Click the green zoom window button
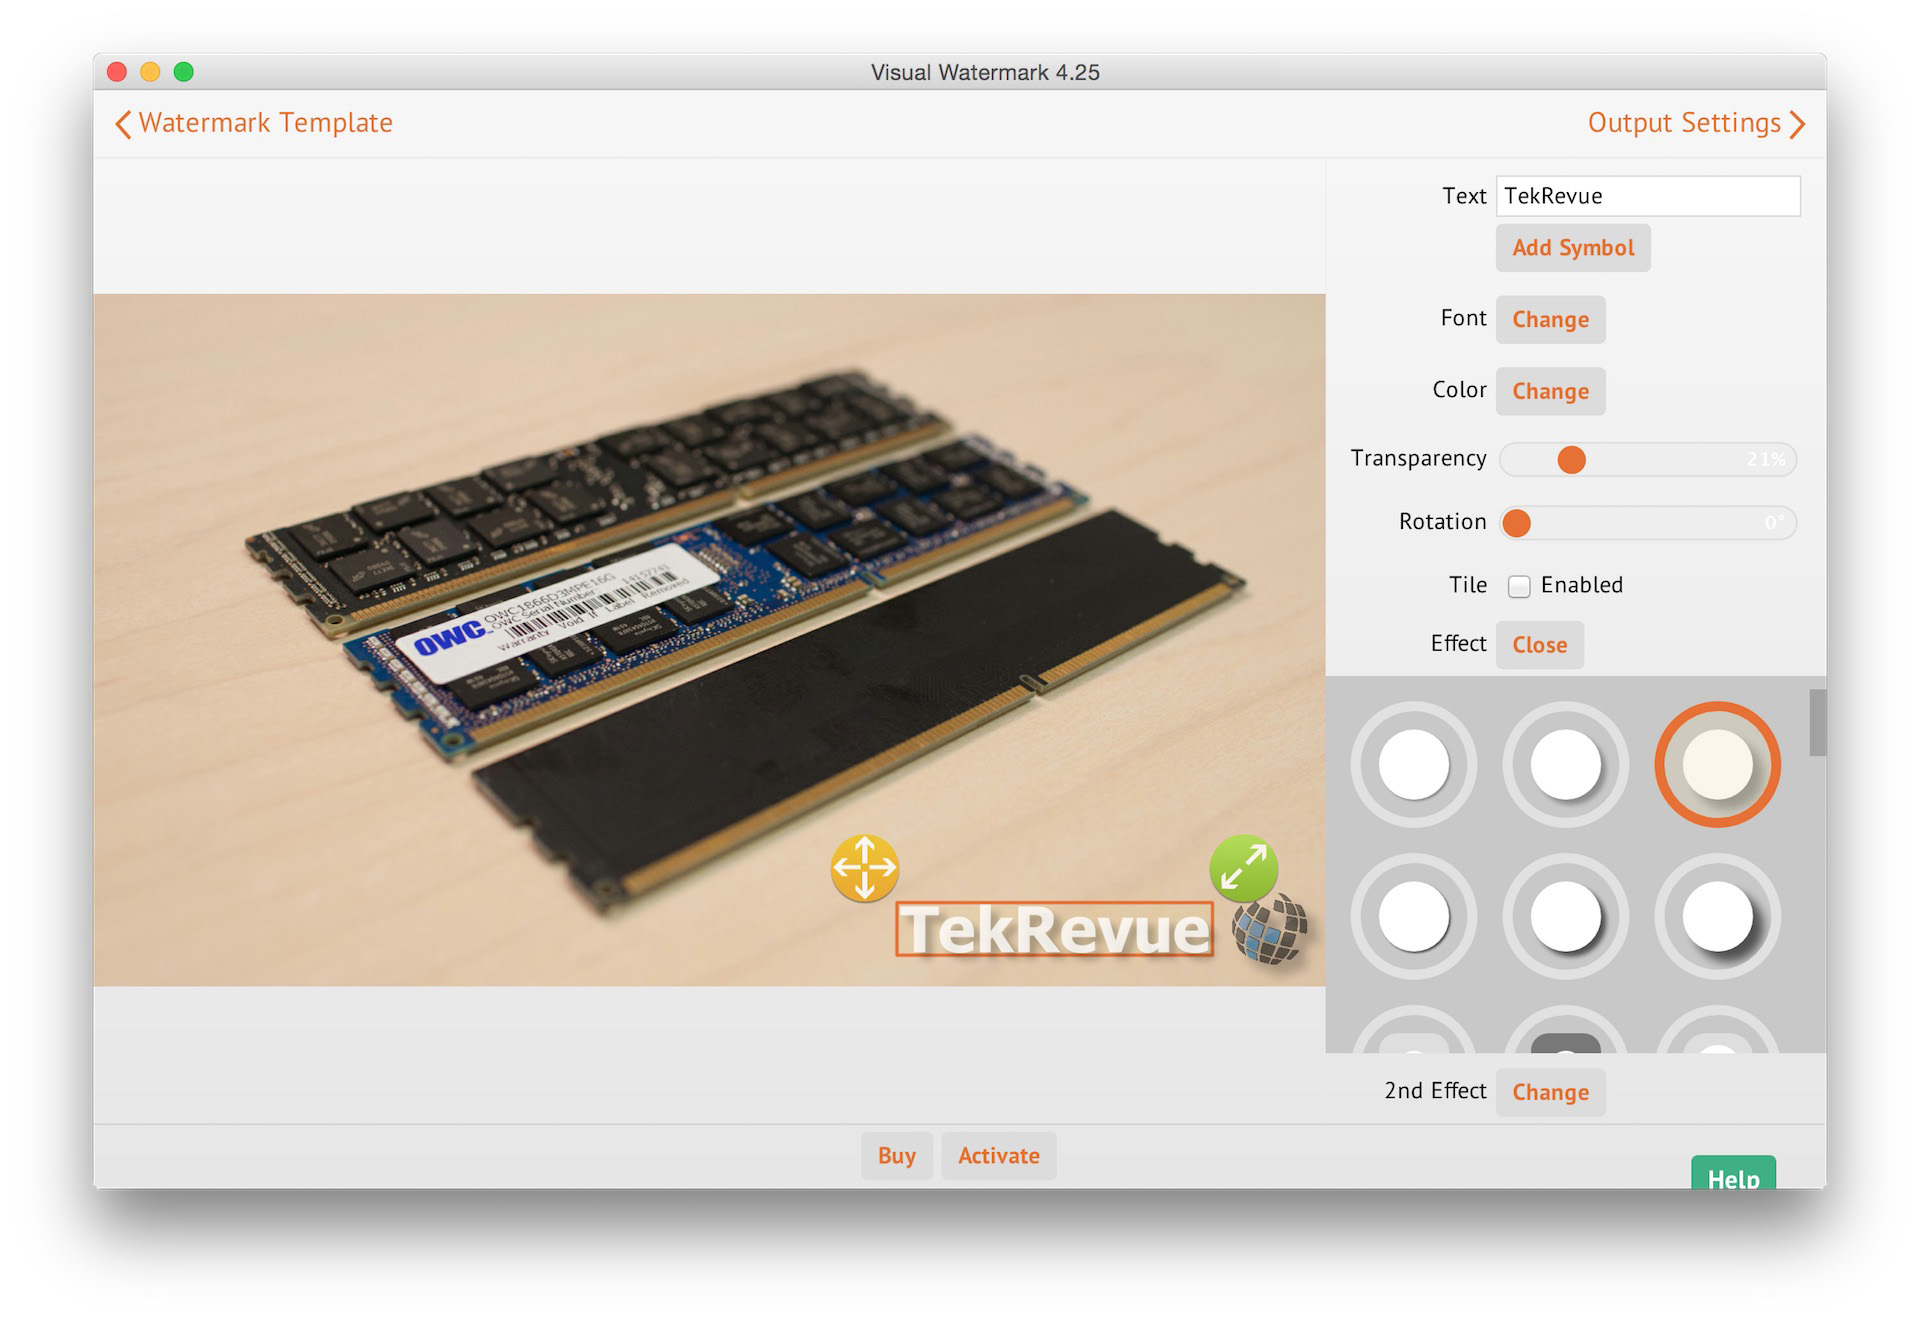 (x=183, y=72)
